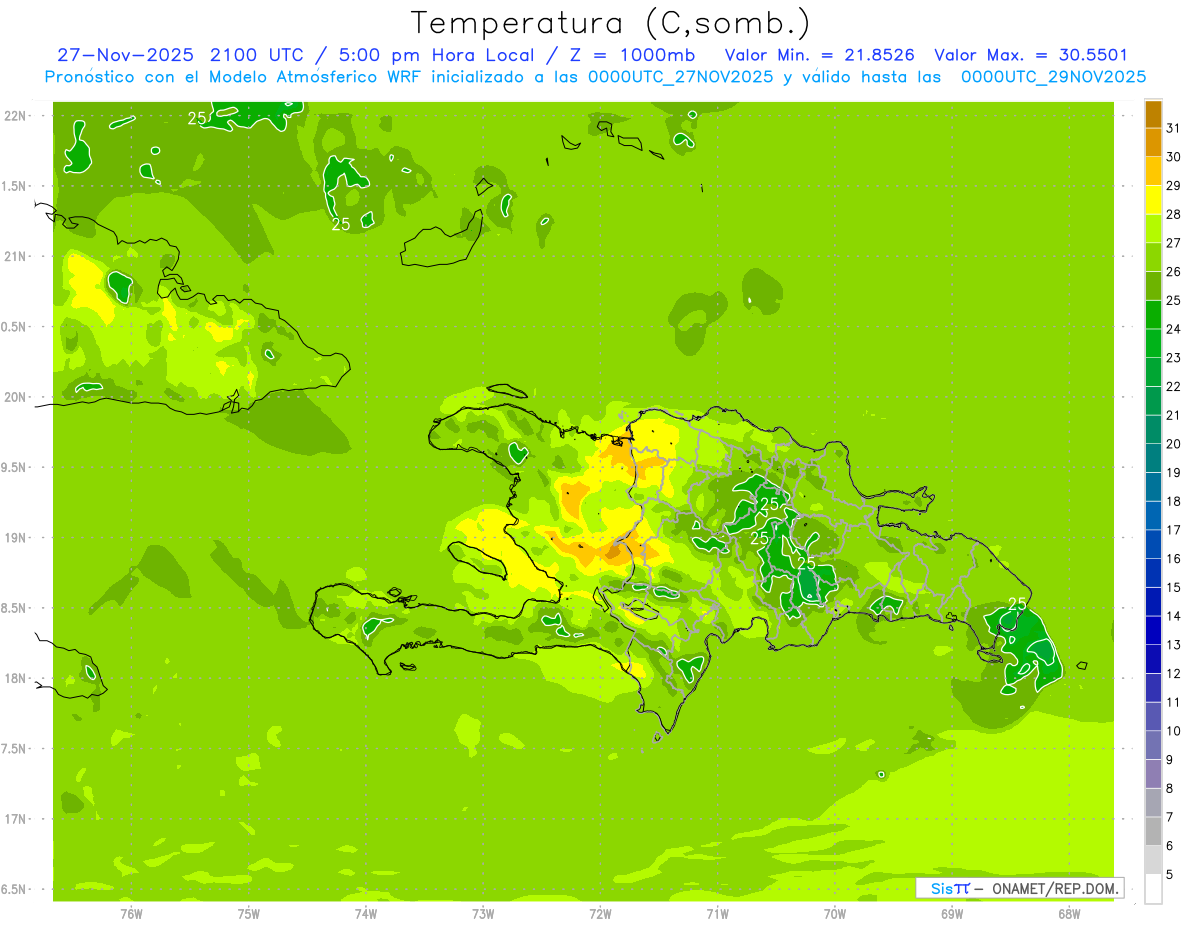Screen dimensions: 1200x927
Task: Click the colorbar label "12"
Action: [x=1173, y=673]
